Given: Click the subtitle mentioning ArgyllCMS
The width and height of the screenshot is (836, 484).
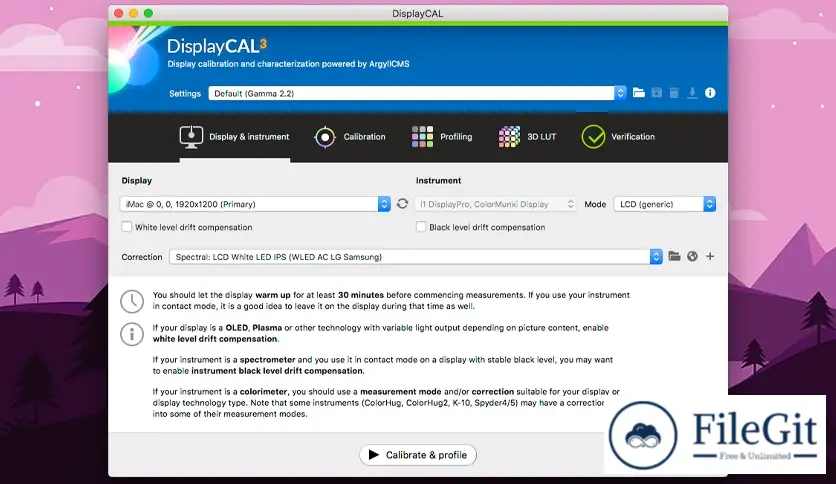Looking at the screenshot, I should 288,64.
